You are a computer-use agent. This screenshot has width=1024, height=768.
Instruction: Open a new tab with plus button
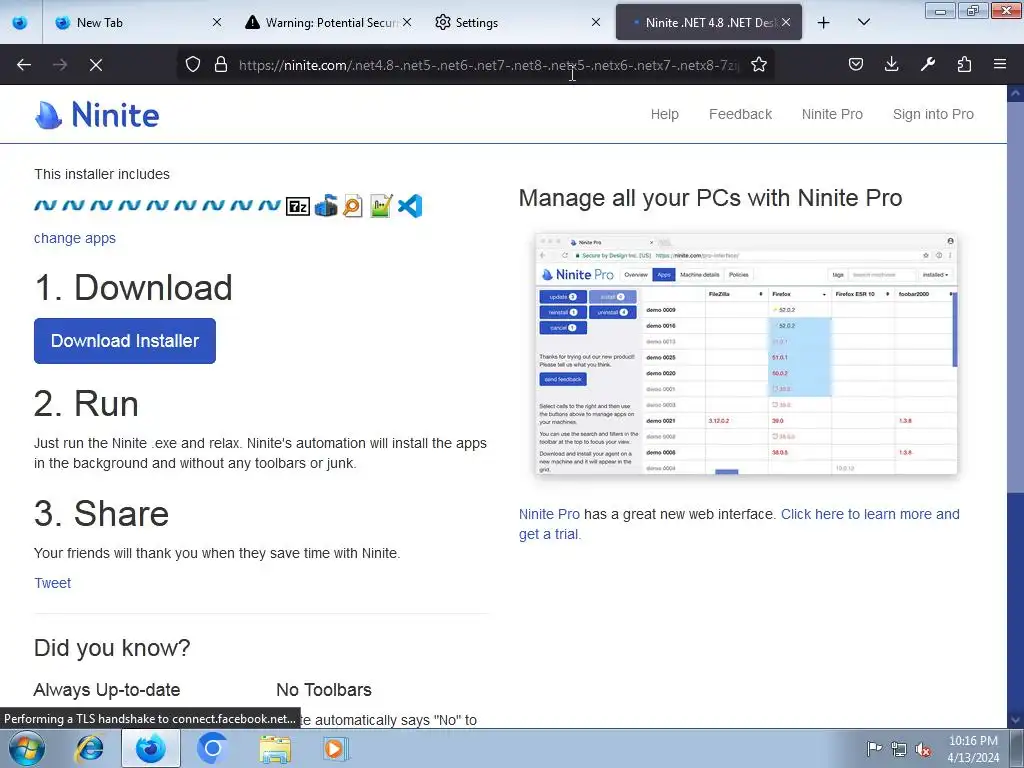tap(824, 23)
